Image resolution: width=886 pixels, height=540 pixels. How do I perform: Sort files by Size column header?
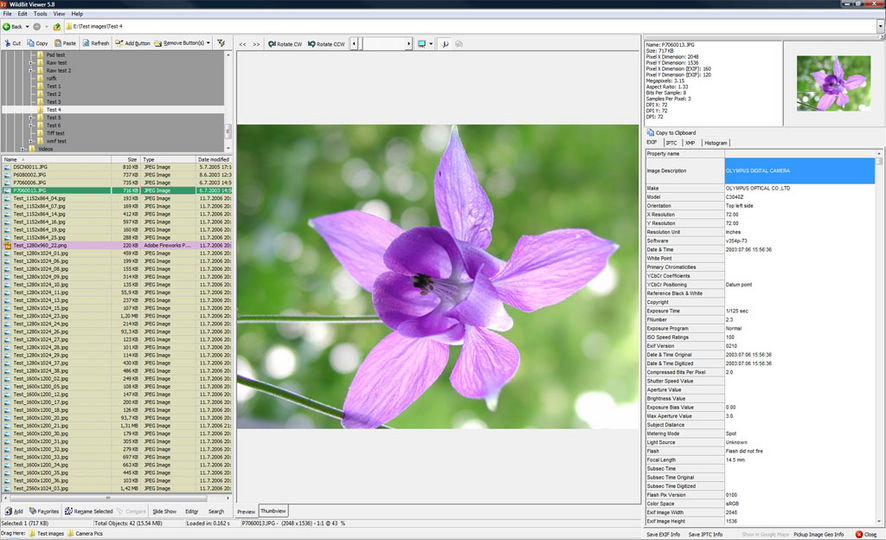tap(125, 160)
